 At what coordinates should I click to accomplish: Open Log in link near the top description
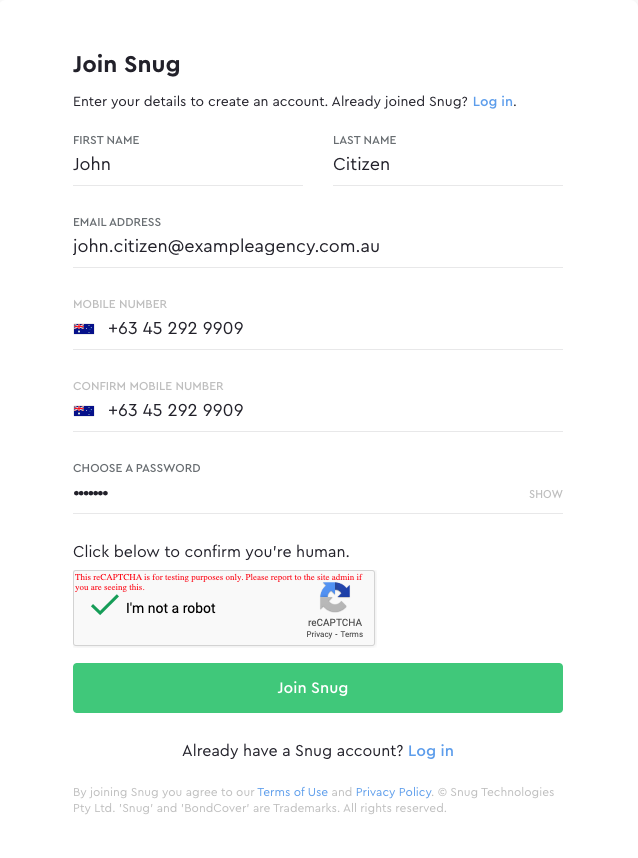pos(493,102)
